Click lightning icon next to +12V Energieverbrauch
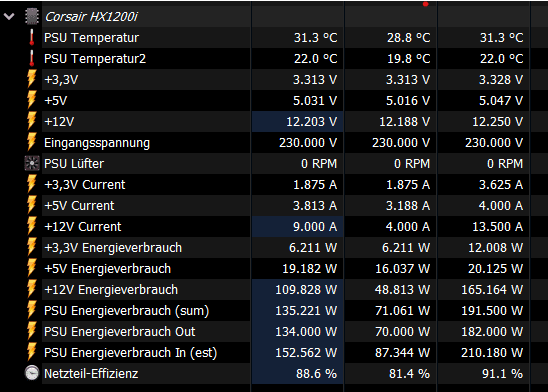This screenshot has width=548, height=392. 31,289
